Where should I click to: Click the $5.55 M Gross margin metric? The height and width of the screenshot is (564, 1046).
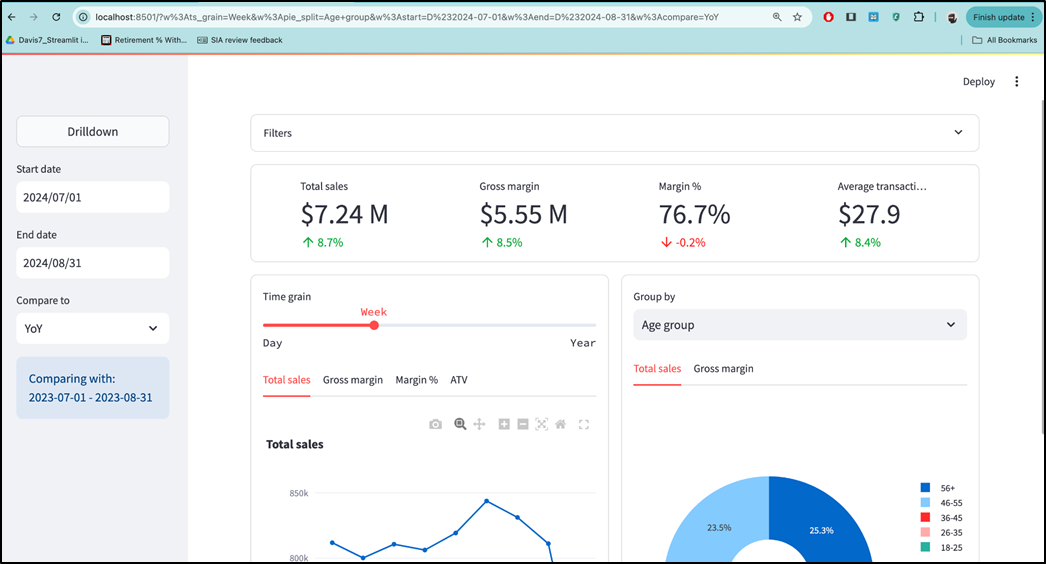523,214
